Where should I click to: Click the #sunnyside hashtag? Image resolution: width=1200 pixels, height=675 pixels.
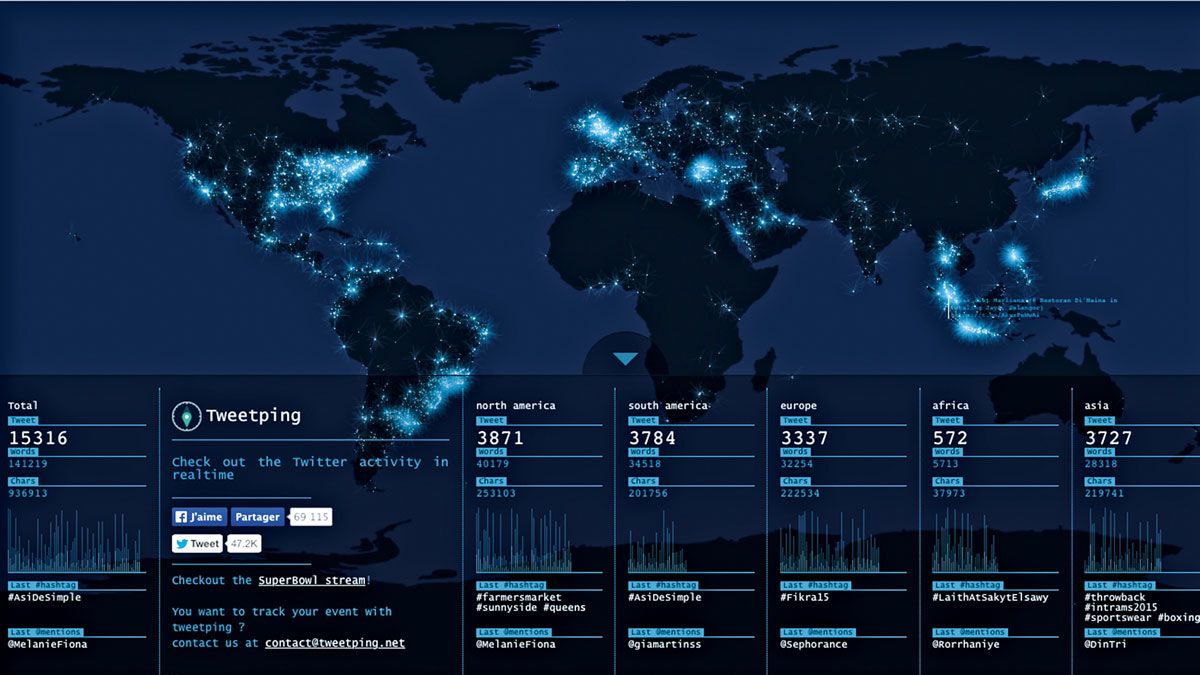click(508, 608)
